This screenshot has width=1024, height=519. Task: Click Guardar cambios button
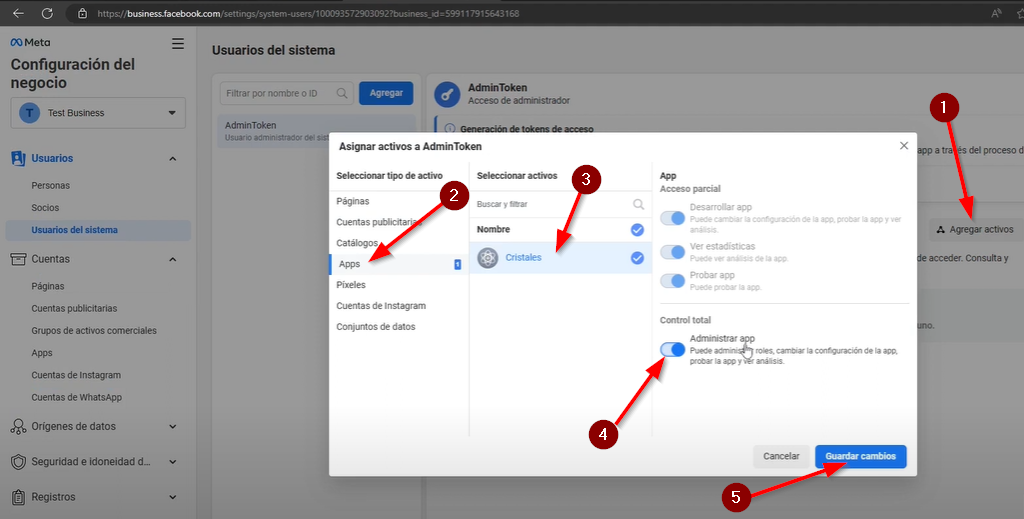[x=860, y=456]
